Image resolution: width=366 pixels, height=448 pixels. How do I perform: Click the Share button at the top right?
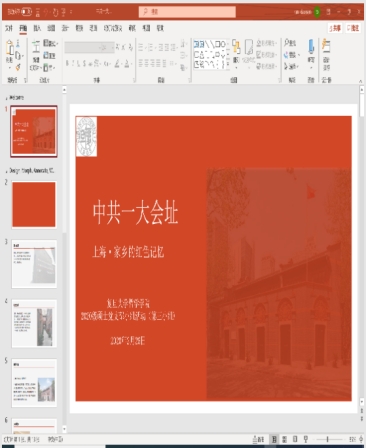pyautogui.click(x=335, y=28)
